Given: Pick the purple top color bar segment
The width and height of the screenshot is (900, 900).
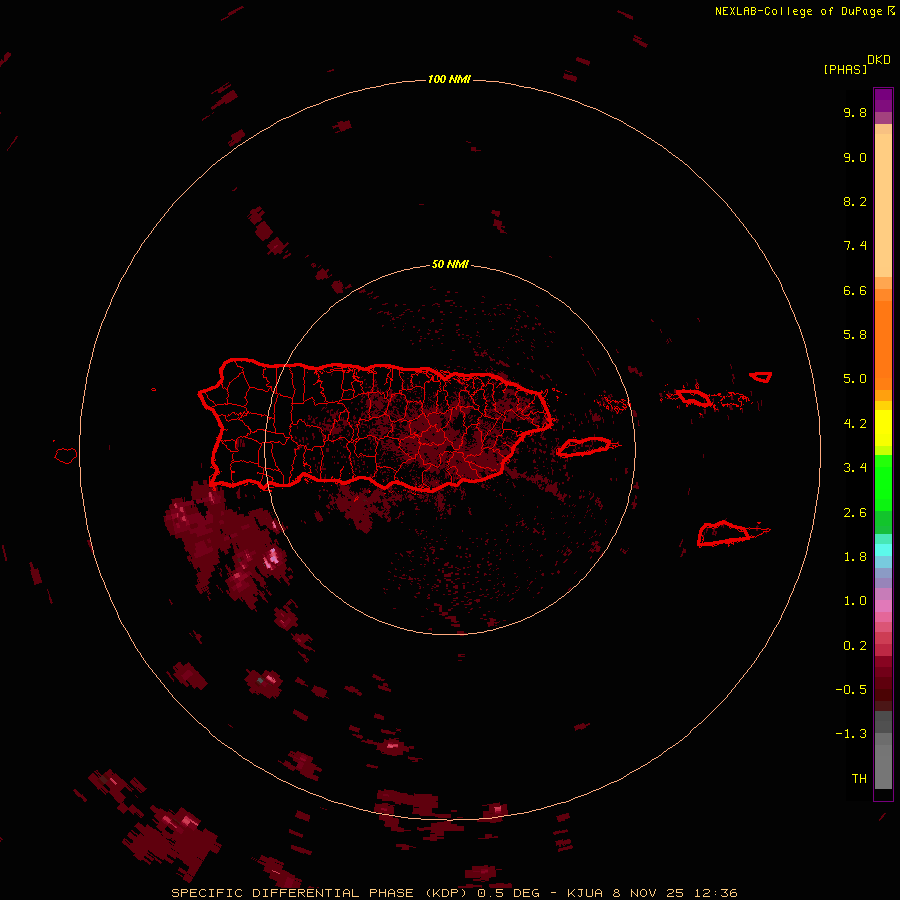Looking at the screenshot, I should 883,100.
